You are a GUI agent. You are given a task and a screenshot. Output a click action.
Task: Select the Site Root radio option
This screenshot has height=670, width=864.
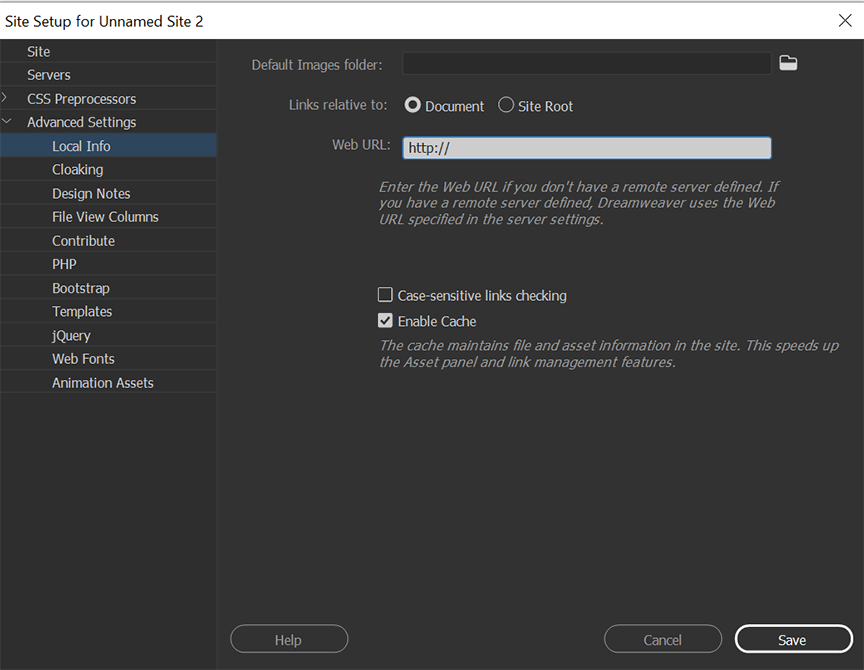click(506, 105)
